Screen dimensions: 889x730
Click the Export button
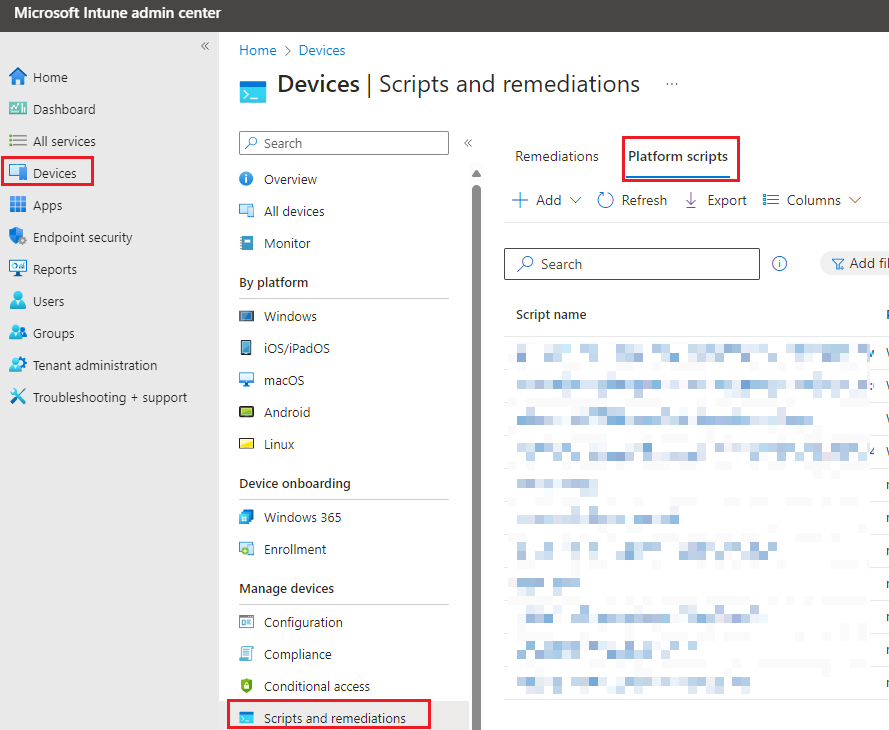[716, 200]
